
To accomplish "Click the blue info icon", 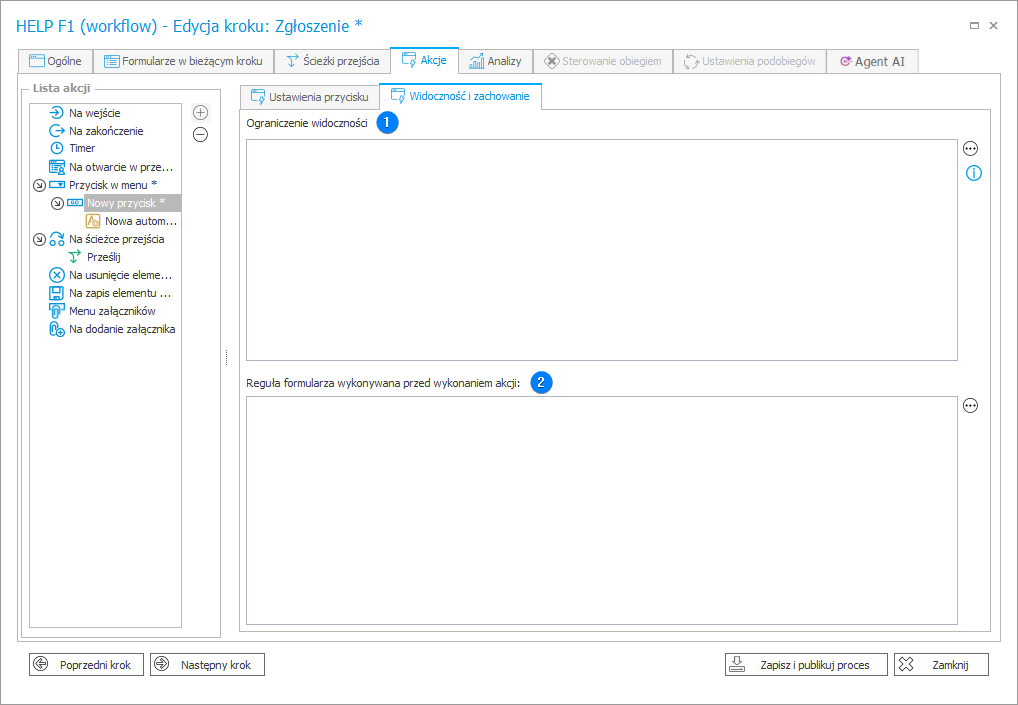I will [x=973, y=173].
